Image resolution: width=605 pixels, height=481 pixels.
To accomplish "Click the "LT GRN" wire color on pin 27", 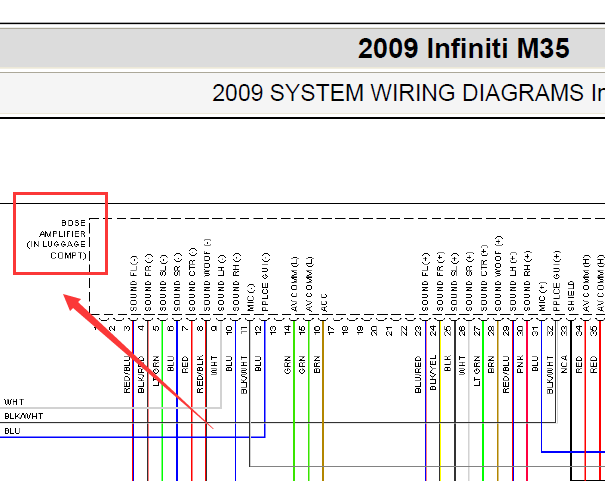I will pos(477,371).
